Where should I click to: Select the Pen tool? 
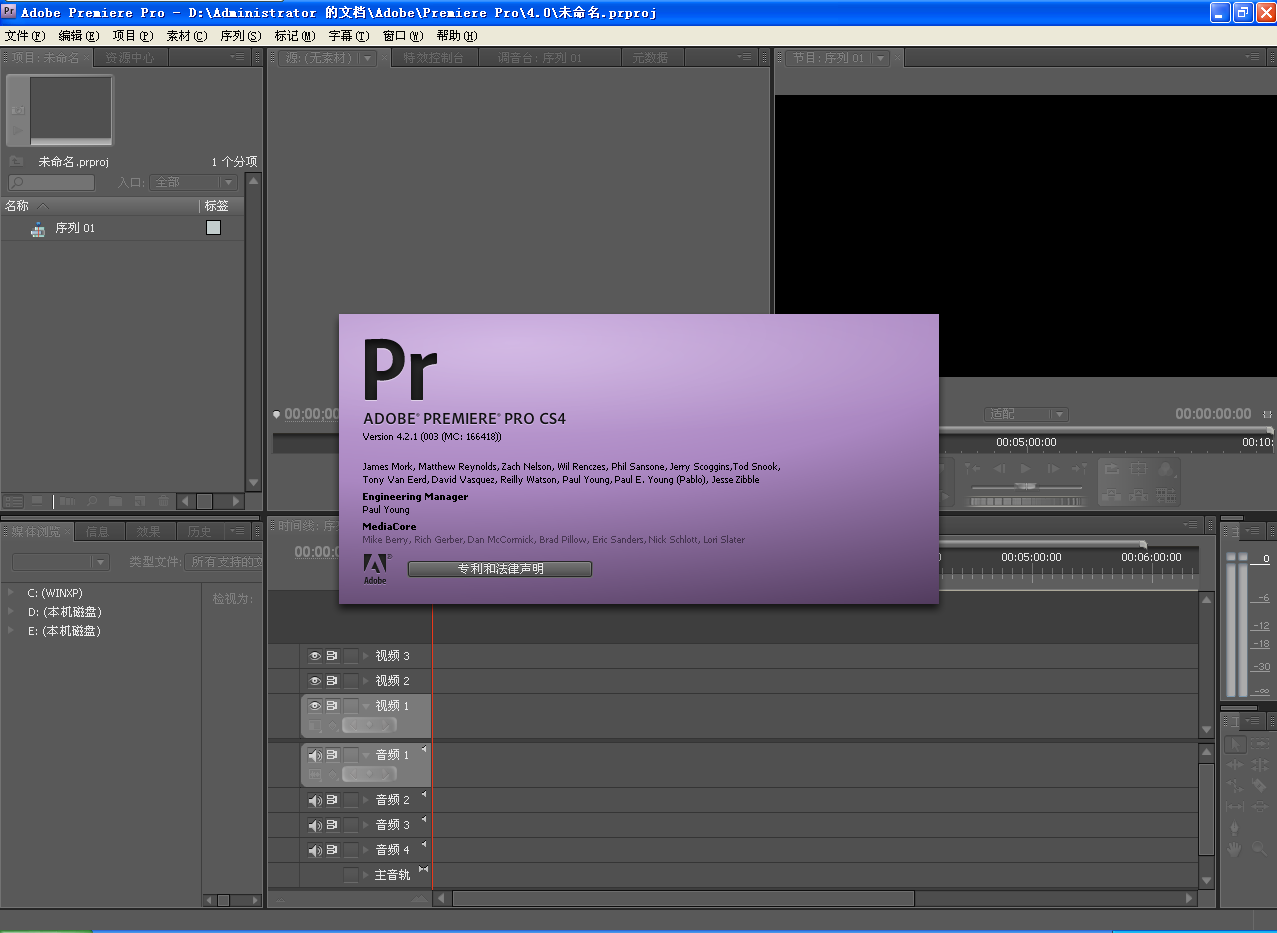(x=1235, y=827)
